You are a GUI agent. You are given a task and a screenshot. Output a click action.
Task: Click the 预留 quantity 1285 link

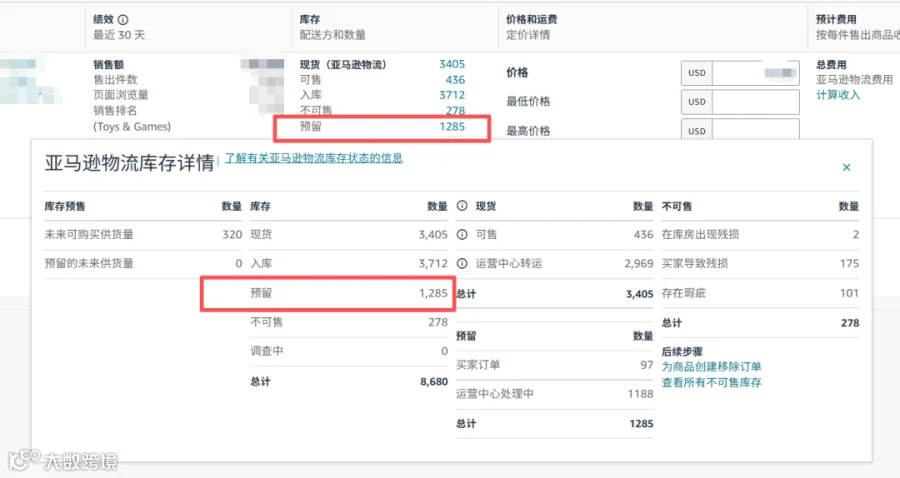(x=452, y=126)
